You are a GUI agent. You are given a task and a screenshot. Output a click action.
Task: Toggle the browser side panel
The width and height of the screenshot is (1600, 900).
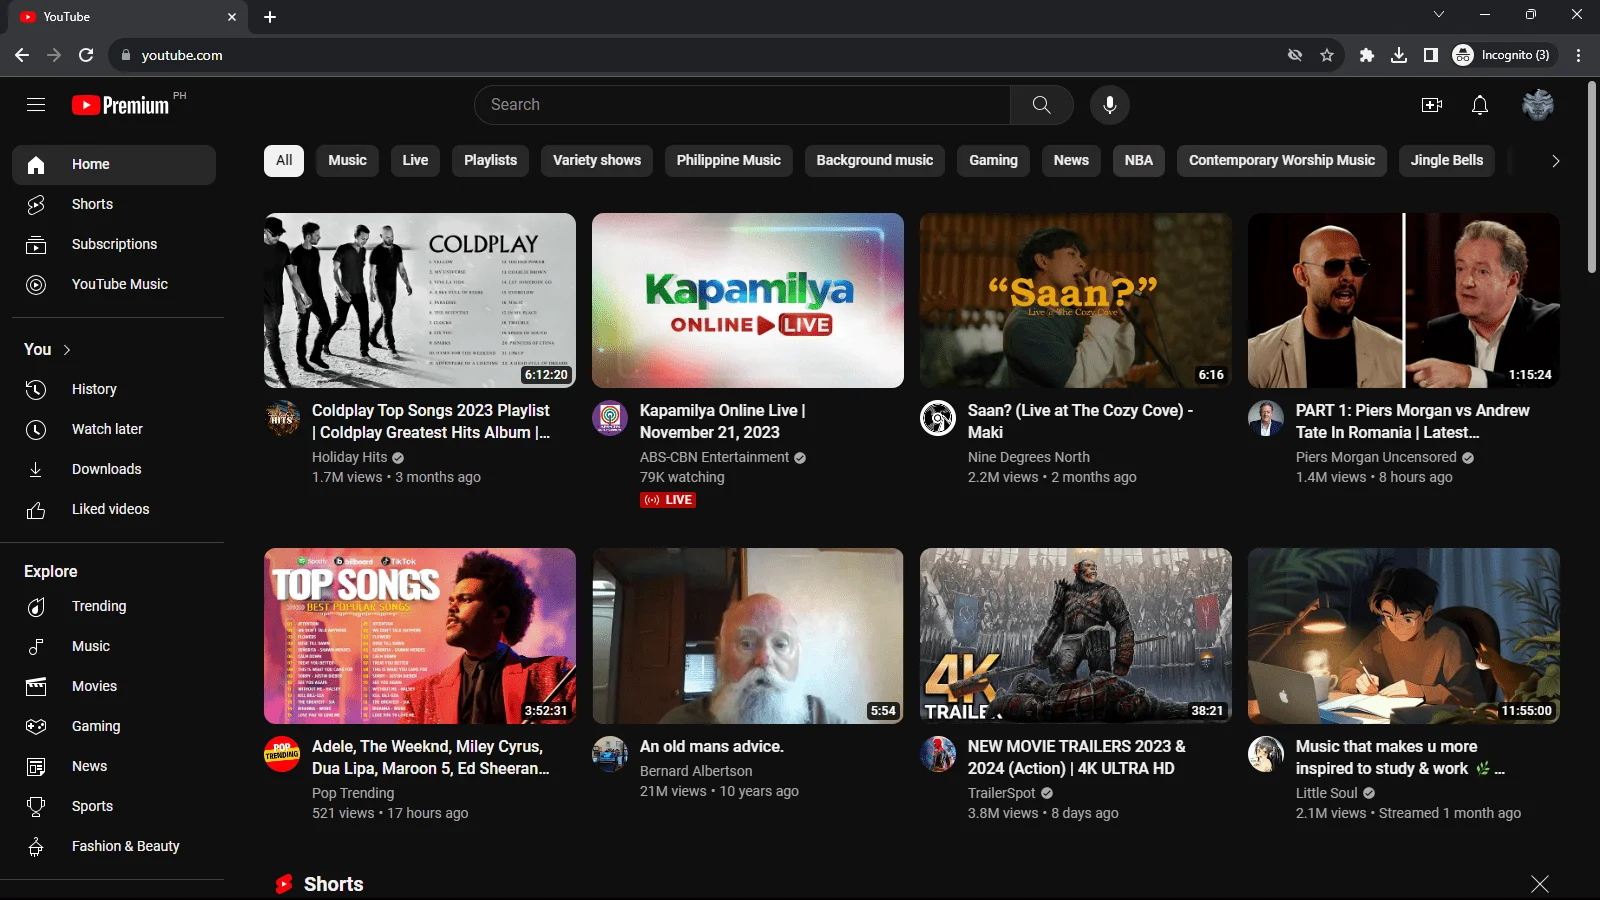point(1431,55)
